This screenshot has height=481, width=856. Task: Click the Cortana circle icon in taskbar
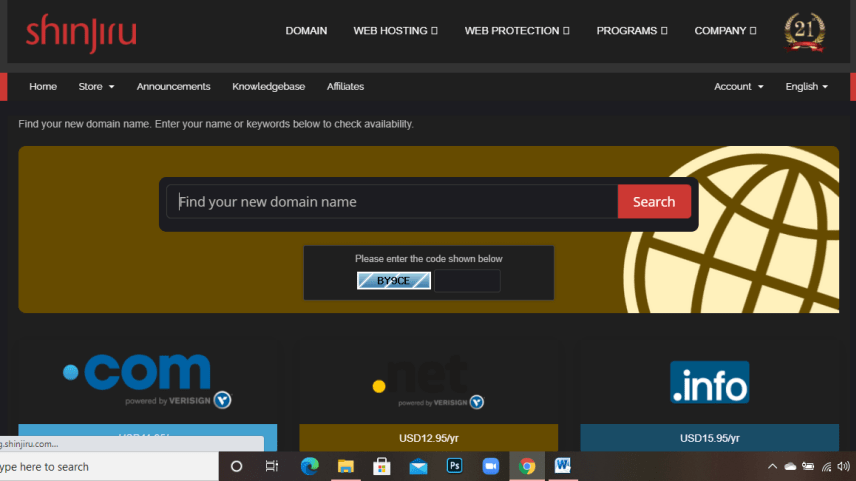coord(236,466)
